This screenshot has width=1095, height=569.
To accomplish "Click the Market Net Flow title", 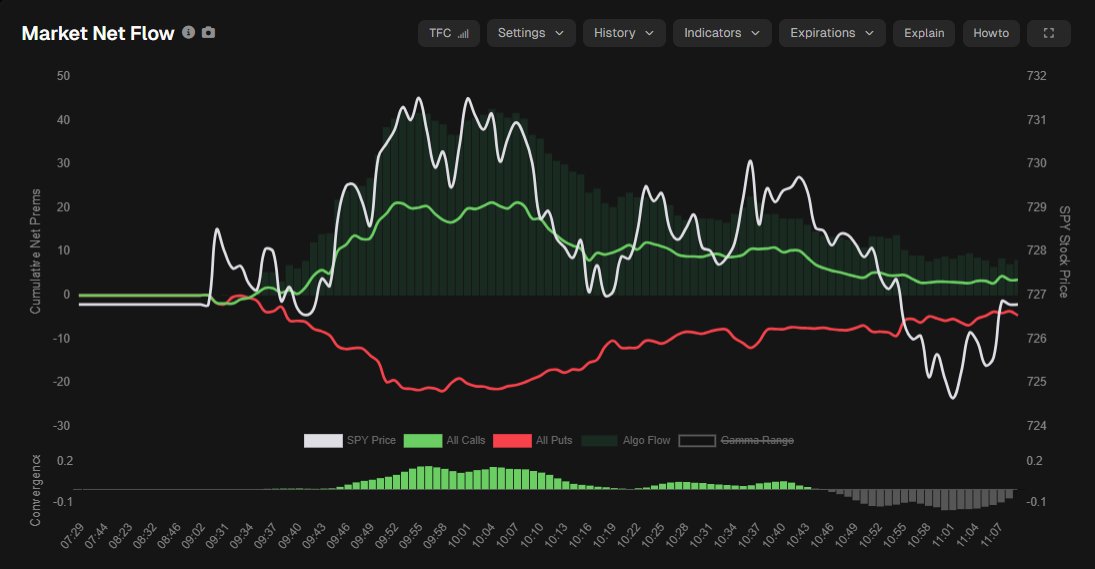I will pos(98,34).
